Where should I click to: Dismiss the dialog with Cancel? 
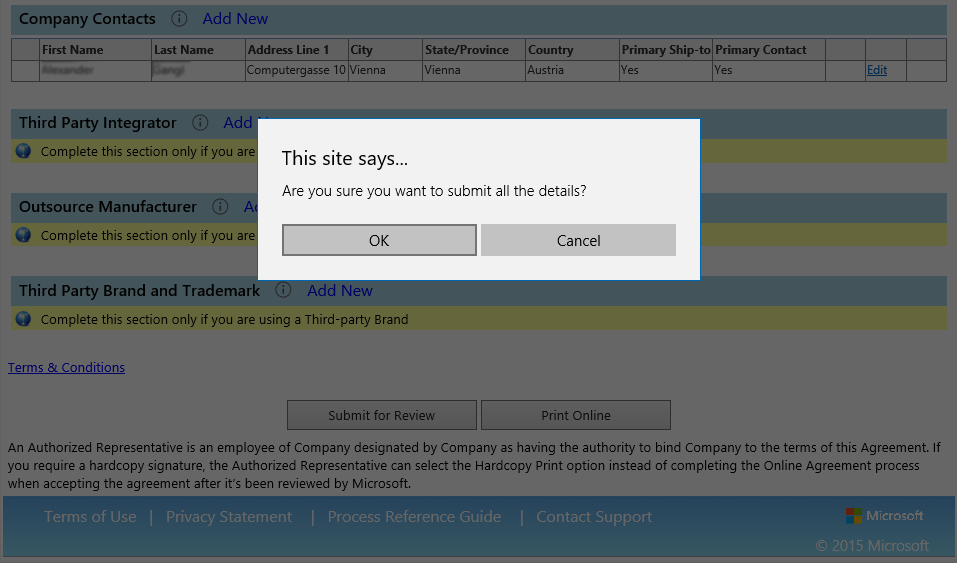click(x=578, y=240)
